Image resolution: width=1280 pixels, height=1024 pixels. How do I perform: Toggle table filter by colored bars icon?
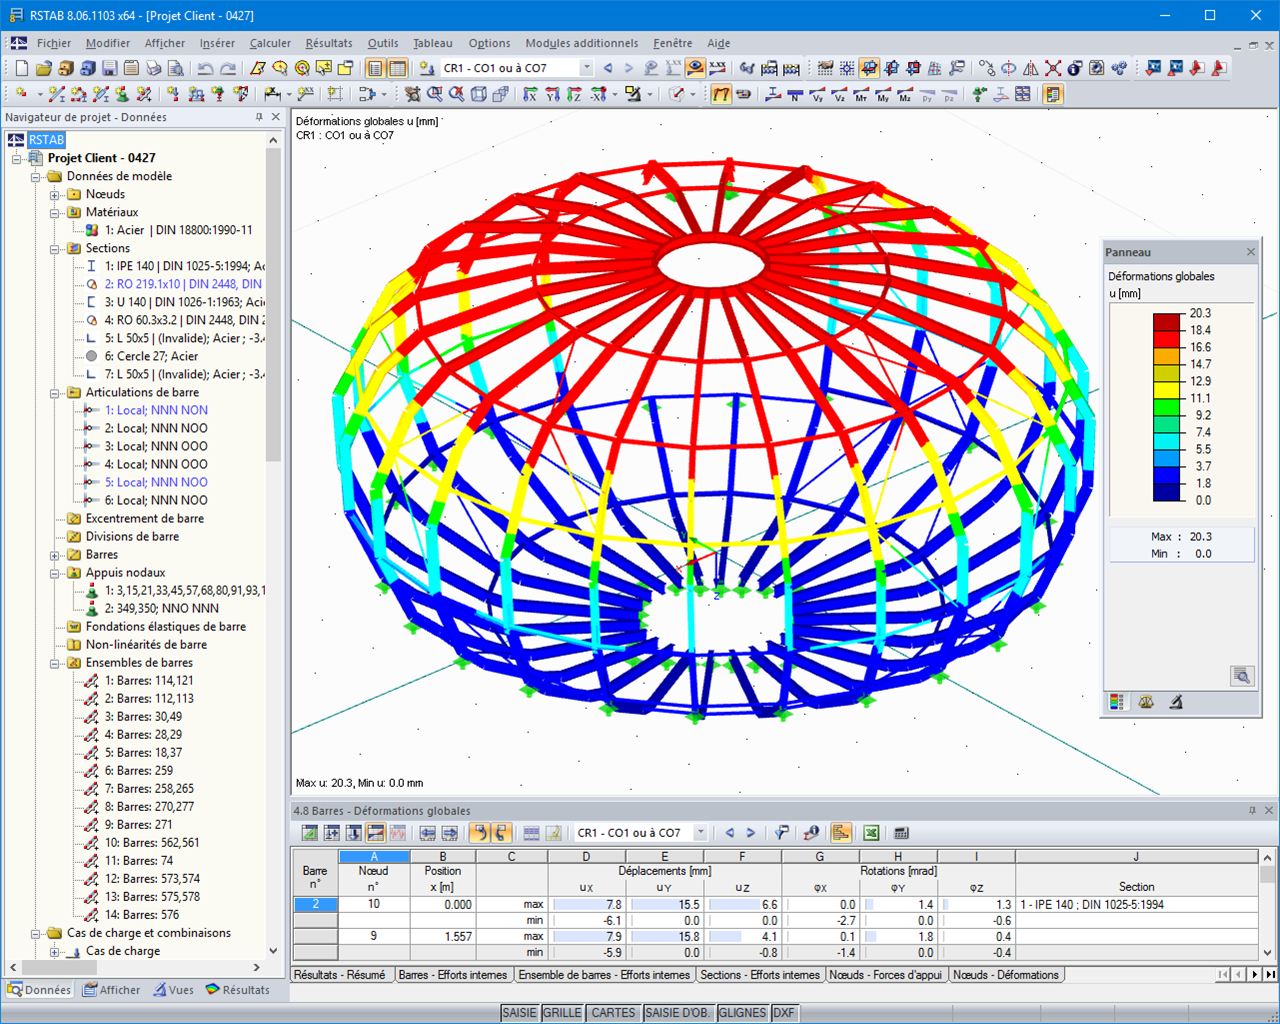pyautogui.click(x=840, y=833)
